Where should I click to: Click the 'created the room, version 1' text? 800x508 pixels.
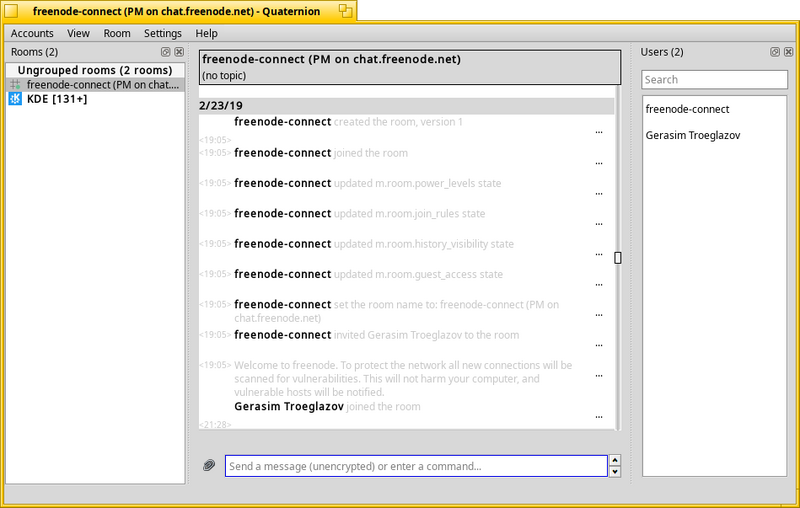click(398, 122)
